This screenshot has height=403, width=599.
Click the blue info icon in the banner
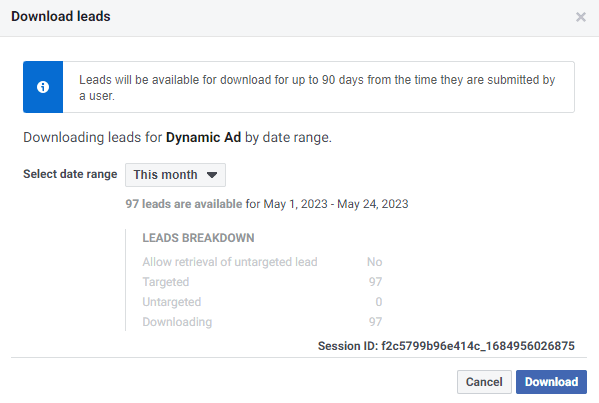pyautogui.click(x=43, y=87)
